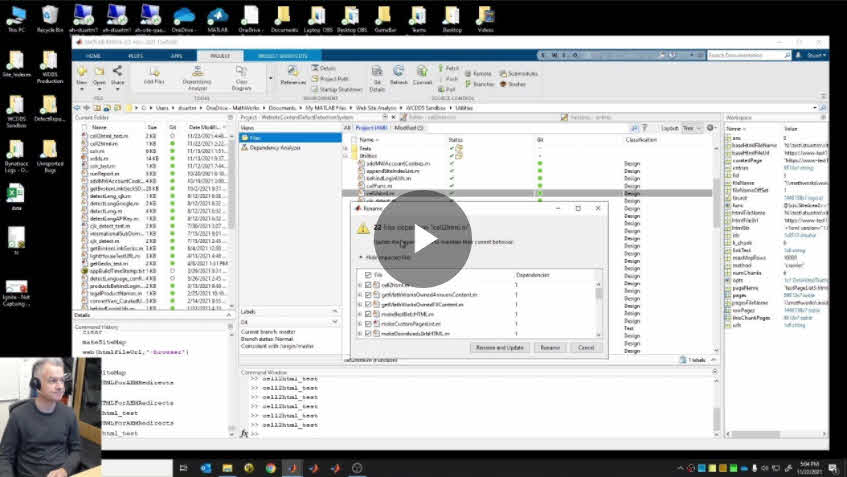Switch to the HOME tab
The width and height of the screenshot is (847, 477).
click(x=93, y=56)
